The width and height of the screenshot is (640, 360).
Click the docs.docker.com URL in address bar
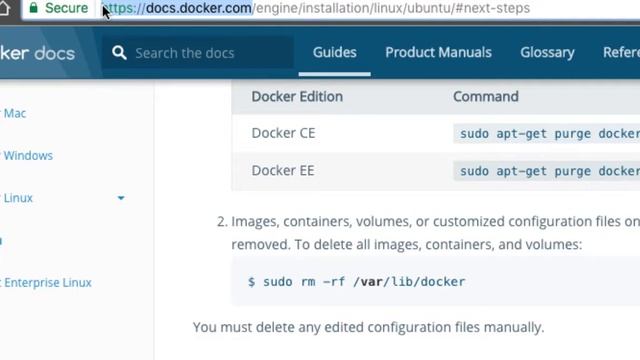[198, 8]
